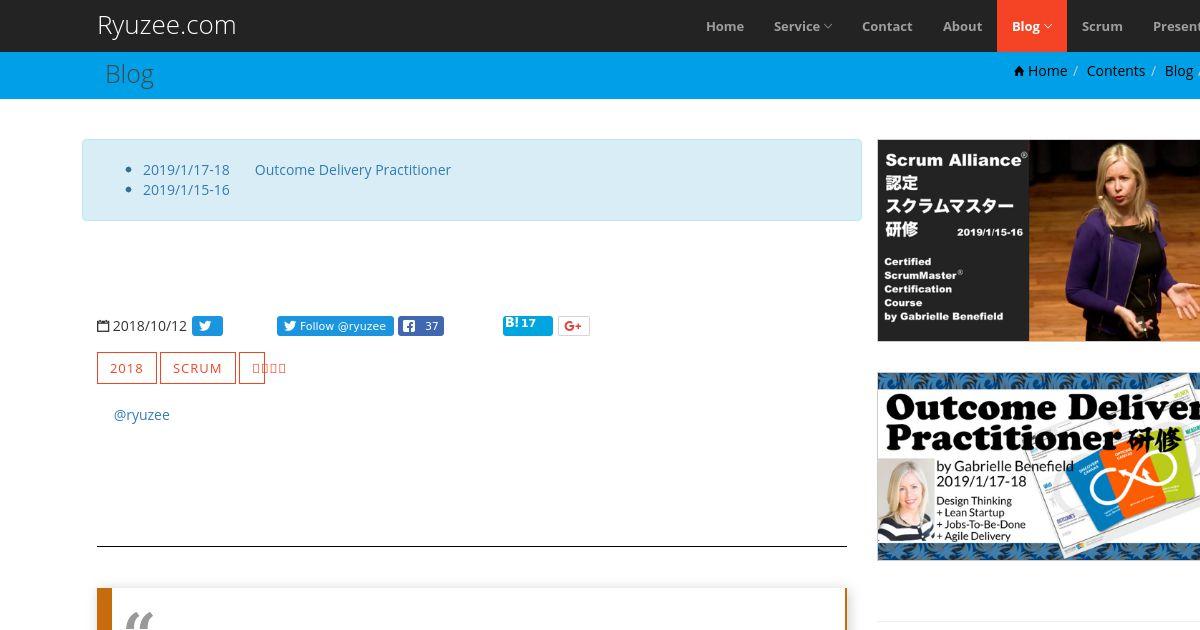The width and height of the screenshot is (1200, 630).
Task: Open the Scrum Alliance ScrumMaster course banner
Action: coord(1039,240)
